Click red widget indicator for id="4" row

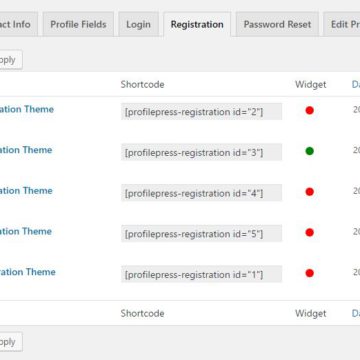click(x=310, y=192)
